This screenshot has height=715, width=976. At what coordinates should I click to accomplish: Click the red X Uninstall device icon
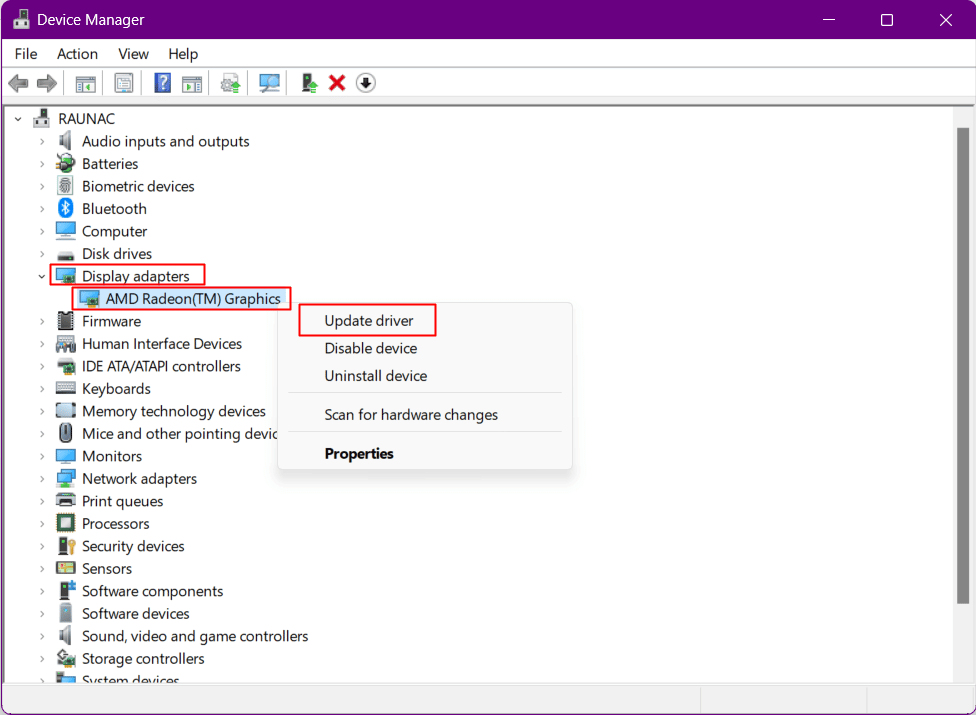(x=337, y=83)
